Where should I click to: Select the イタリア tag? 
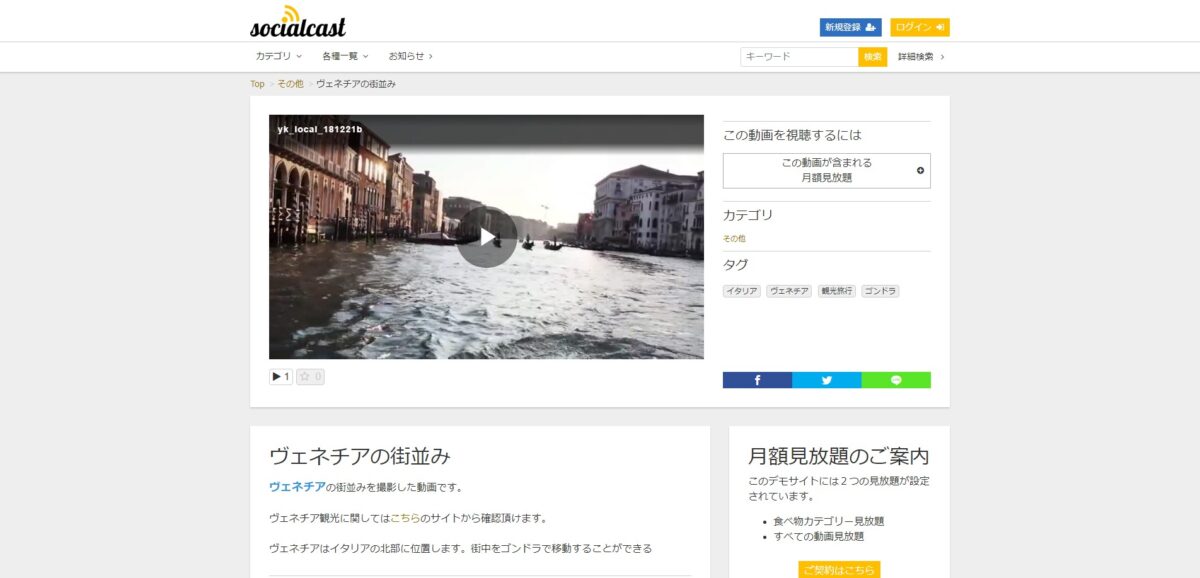(741, 291)
